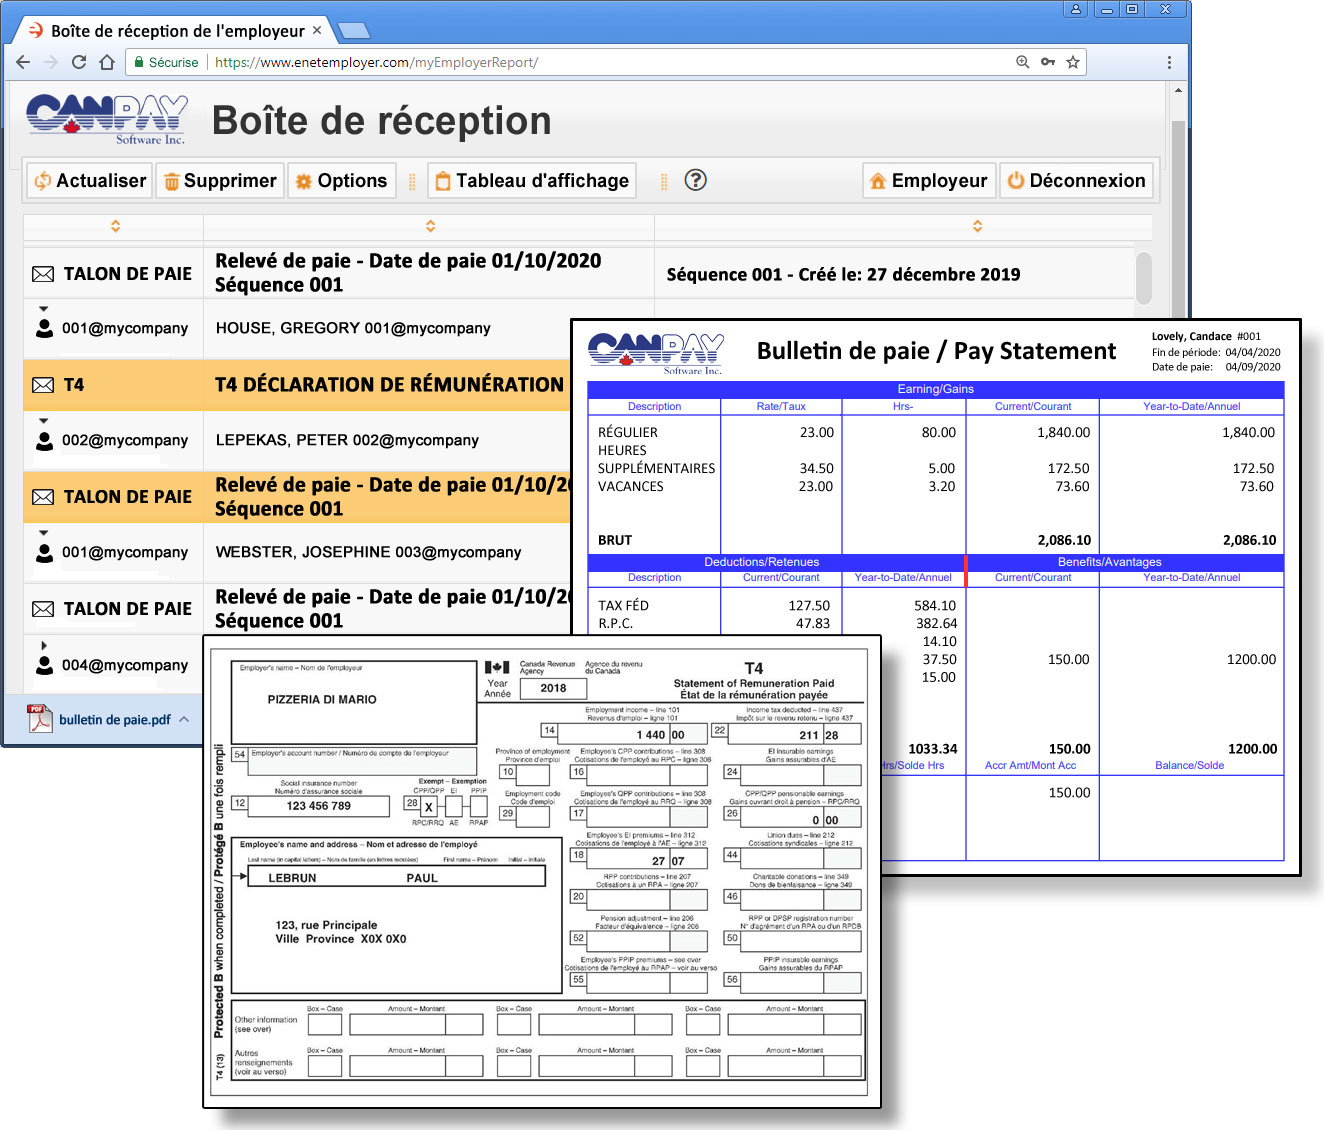1324x1130 pixels.
Task: Click Earning/Gains header on pay statement
Action: click(x=935, y=389)
